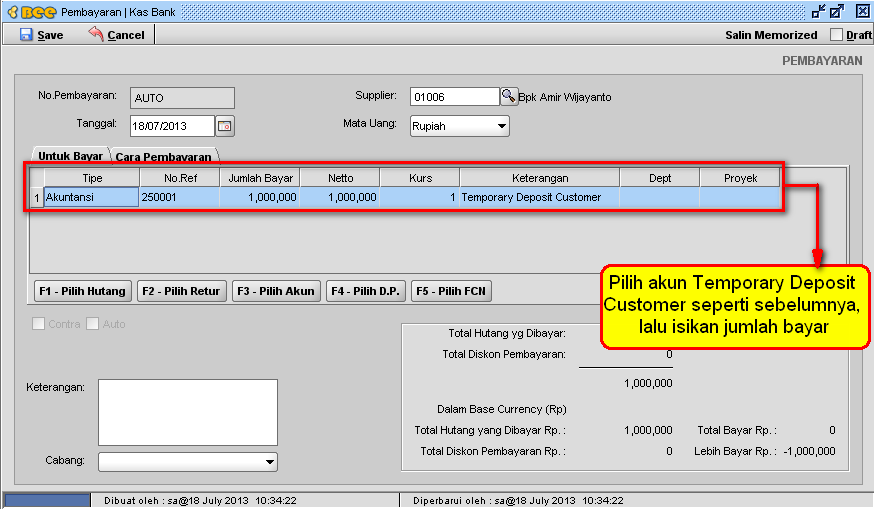874x509 pixels.
Task: Switch to the Cara Pembayaran tab
Action: pos(163,157)
